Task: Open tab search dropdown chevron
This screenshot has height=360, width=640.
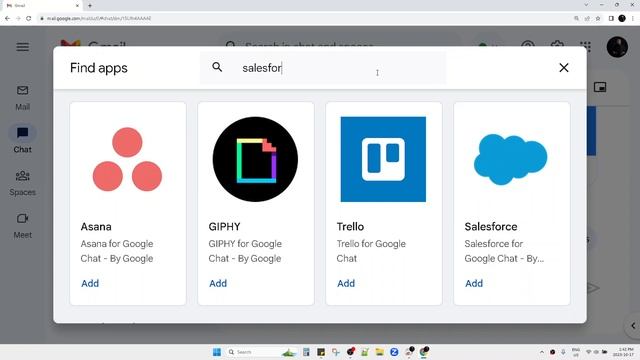Action: [x=586, y=5]
